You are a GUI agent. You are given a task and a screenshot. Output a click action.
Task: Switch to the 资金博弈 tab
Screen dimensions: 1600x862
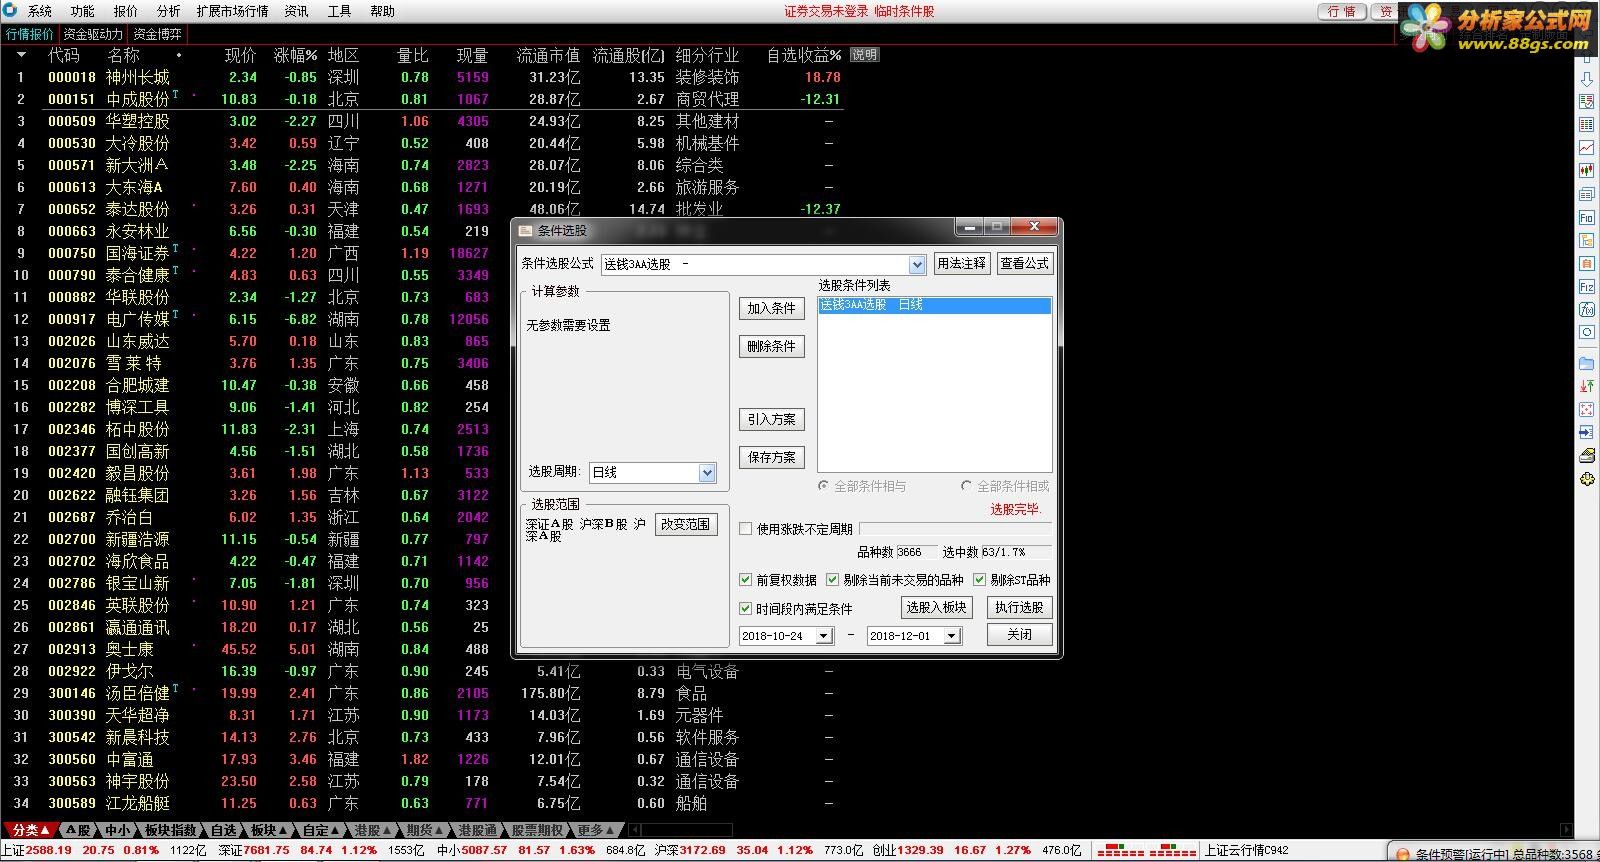[x=158, y=34]
